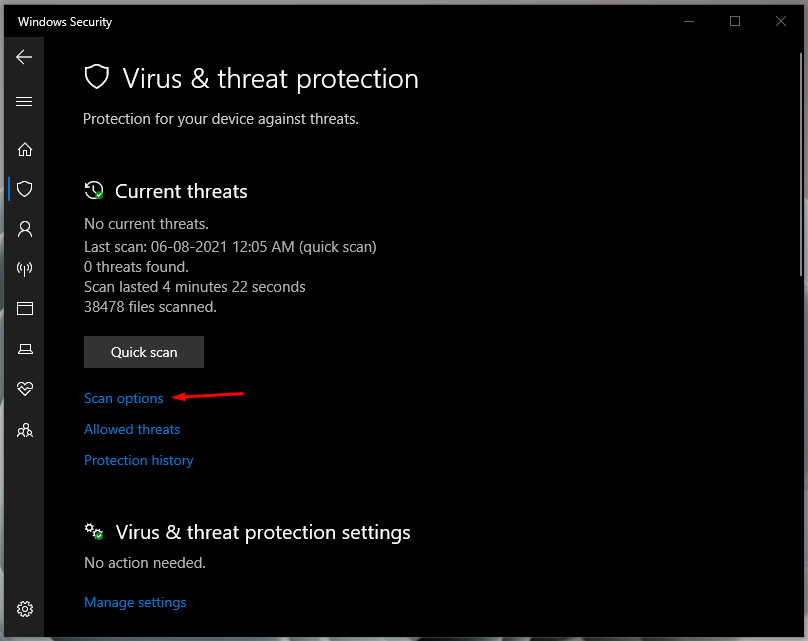Open Family options sidebar icon
The height and width of the screenshot is (641, 808).
[25, 430]
